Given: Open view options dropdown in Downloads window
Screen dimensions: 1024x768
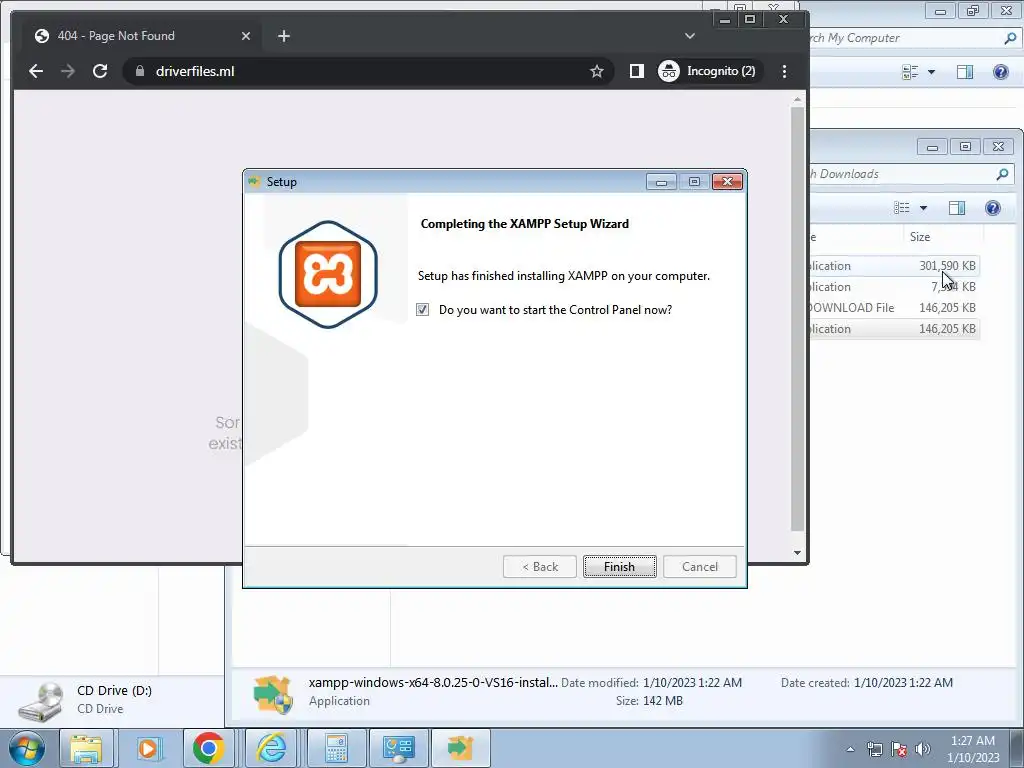Looking at the screenshot, I should click(923, 208).
